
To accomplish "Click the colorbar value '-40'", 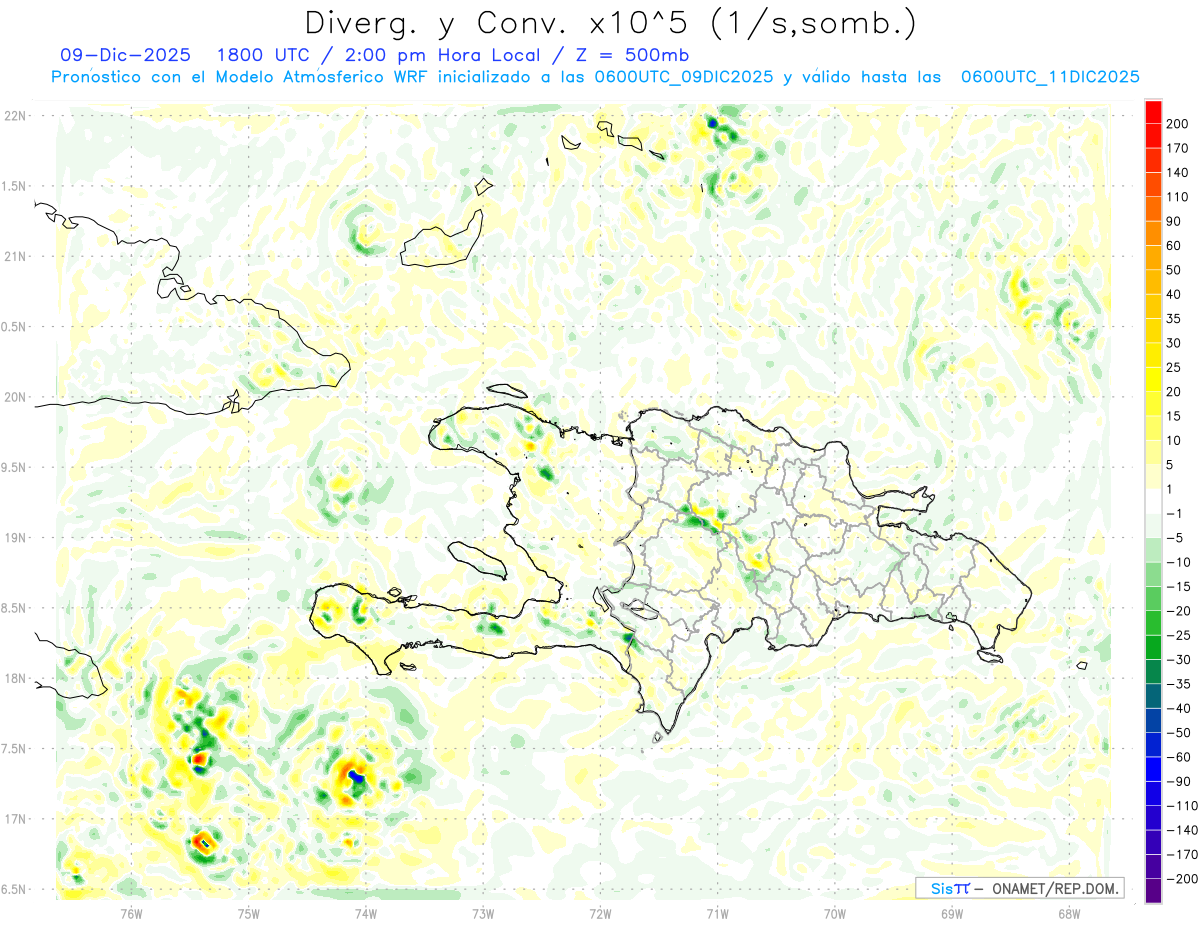I will 1179,709.
